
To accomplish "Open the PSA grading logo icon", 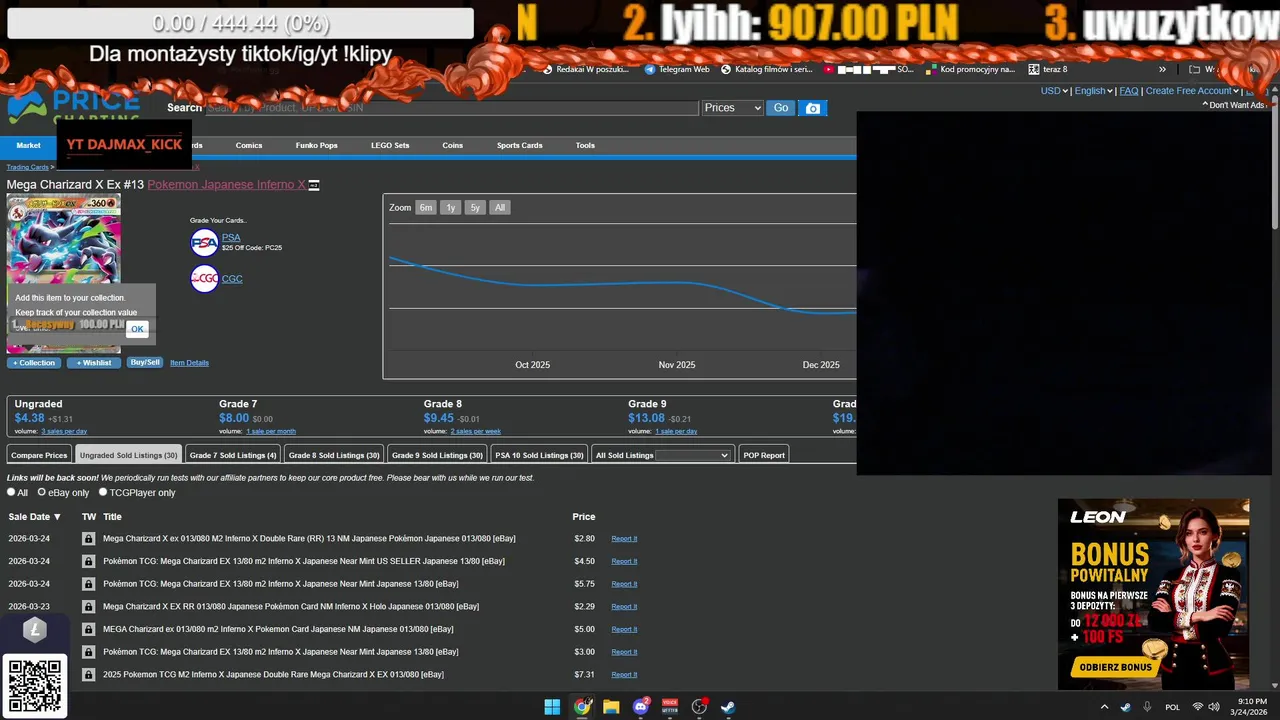I will point(204,243).
